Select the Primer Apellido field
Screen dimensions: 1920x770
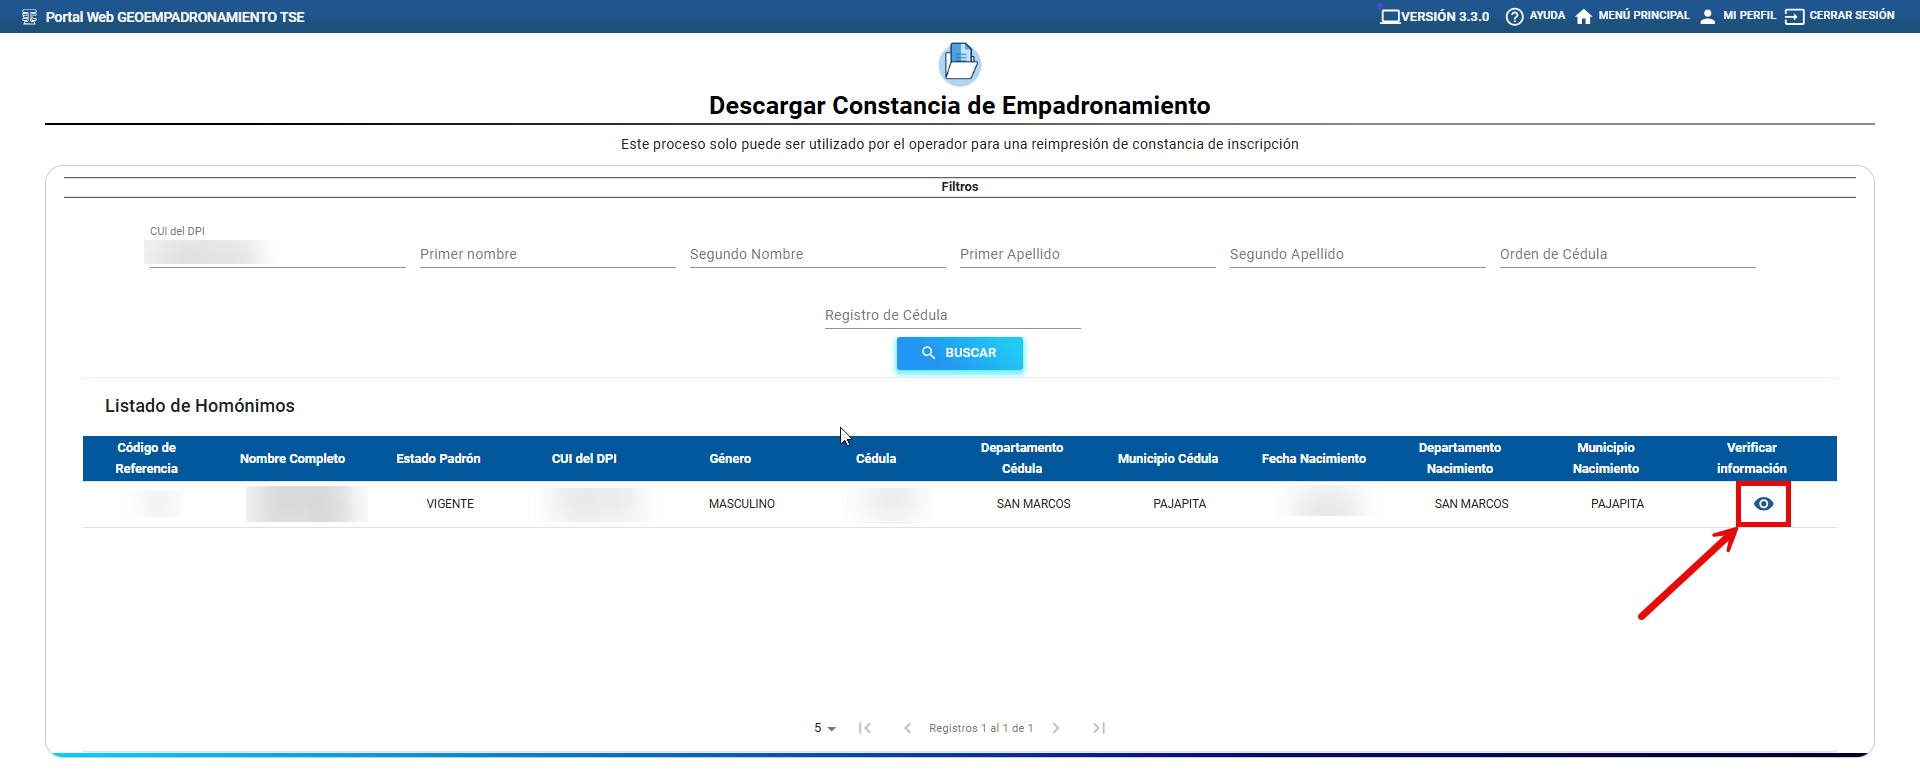point(1087,254)
